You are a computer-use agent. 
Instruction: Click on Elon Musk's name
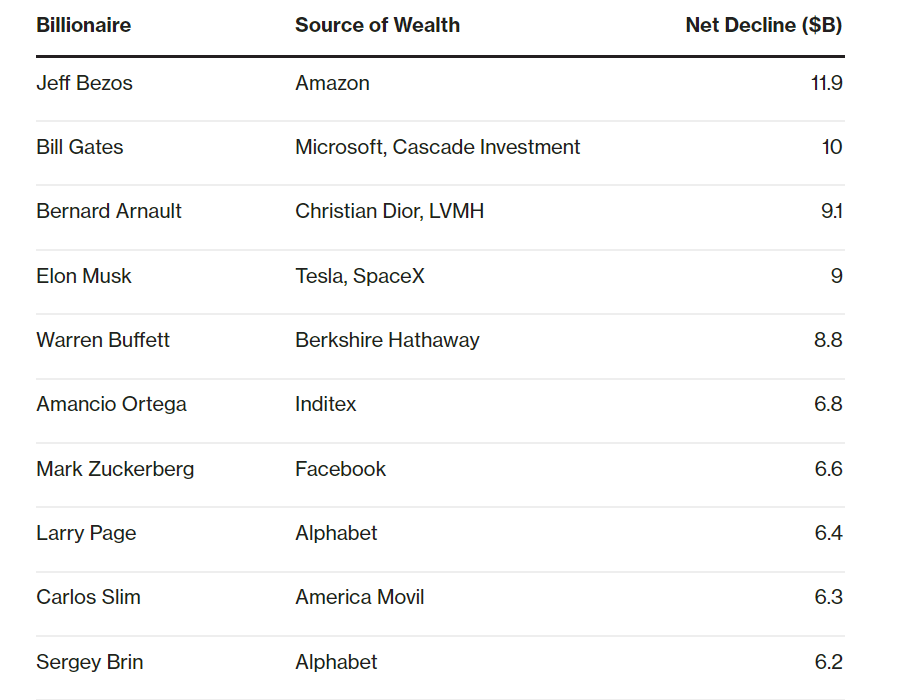pos(84,276)
